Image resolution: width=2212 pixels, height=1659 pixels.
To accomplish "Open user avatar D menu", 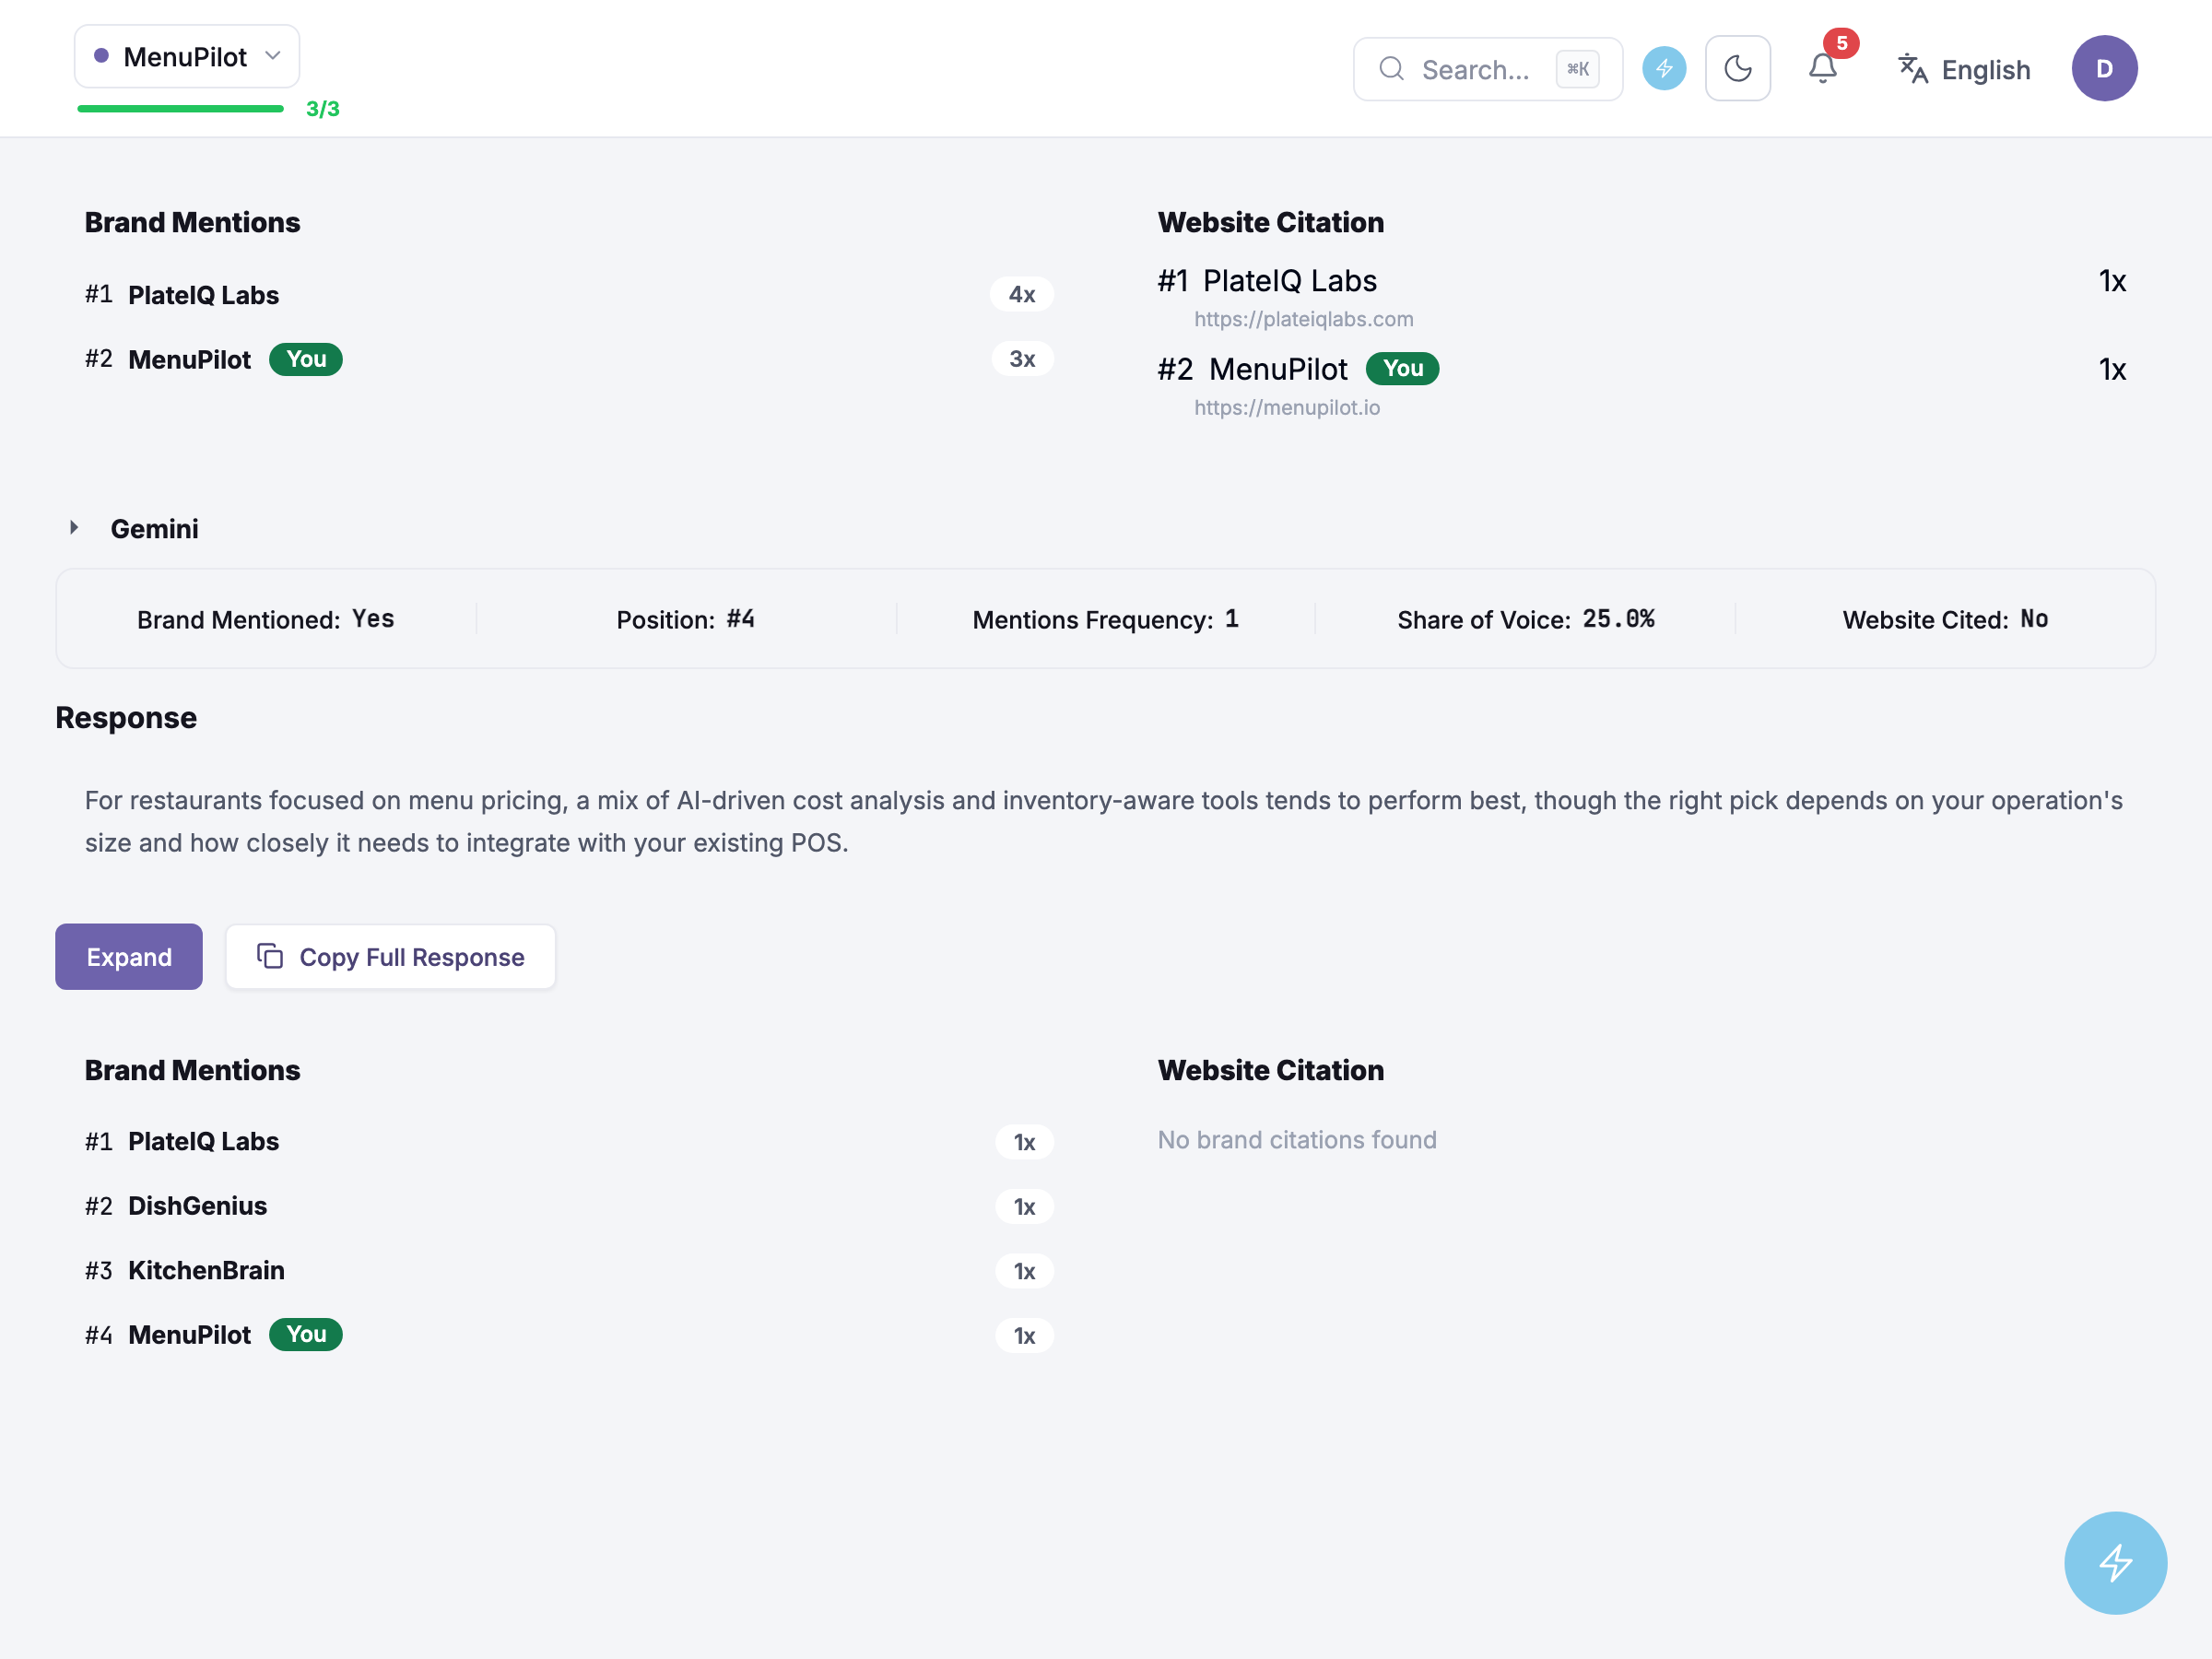I will (2104, 69).
